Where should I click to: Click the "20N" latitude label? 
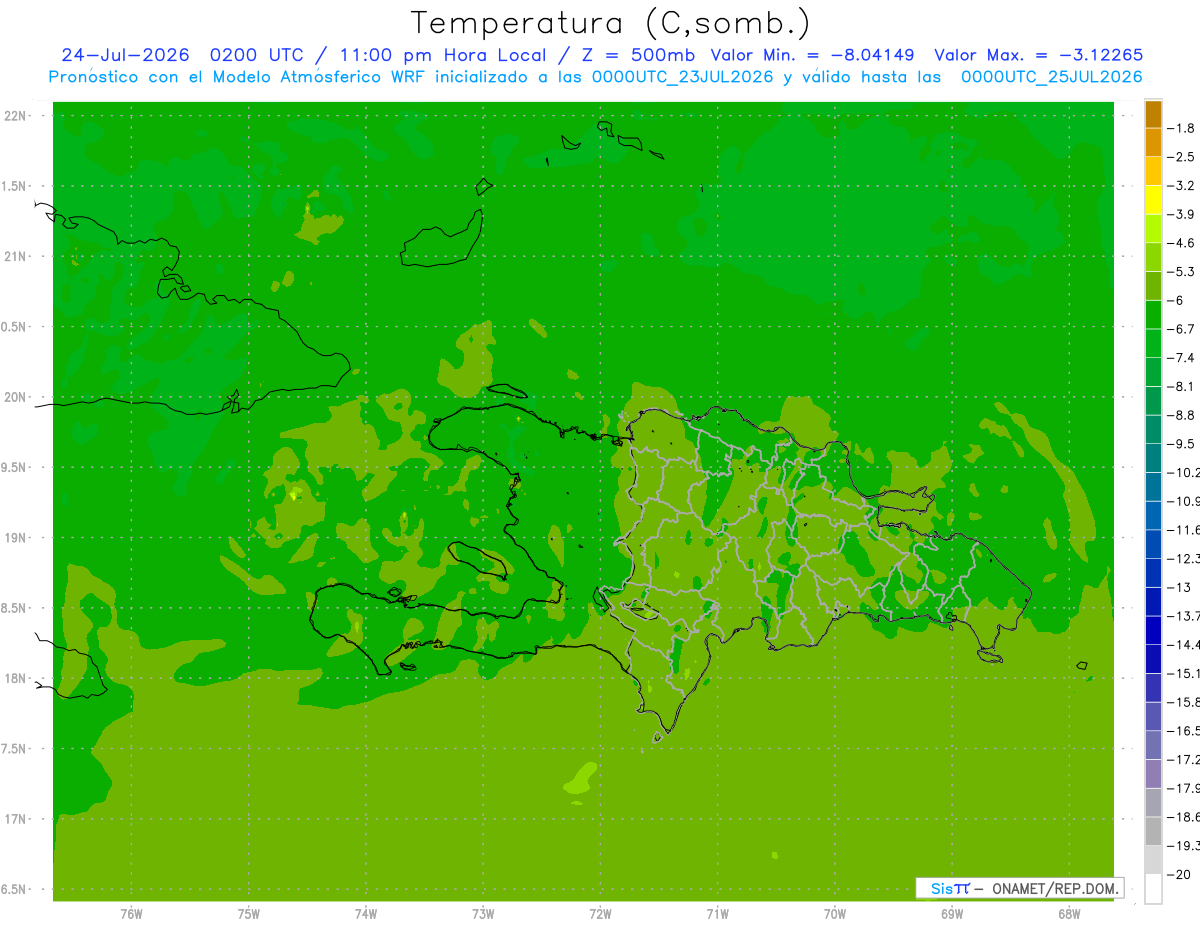point(15,397)
